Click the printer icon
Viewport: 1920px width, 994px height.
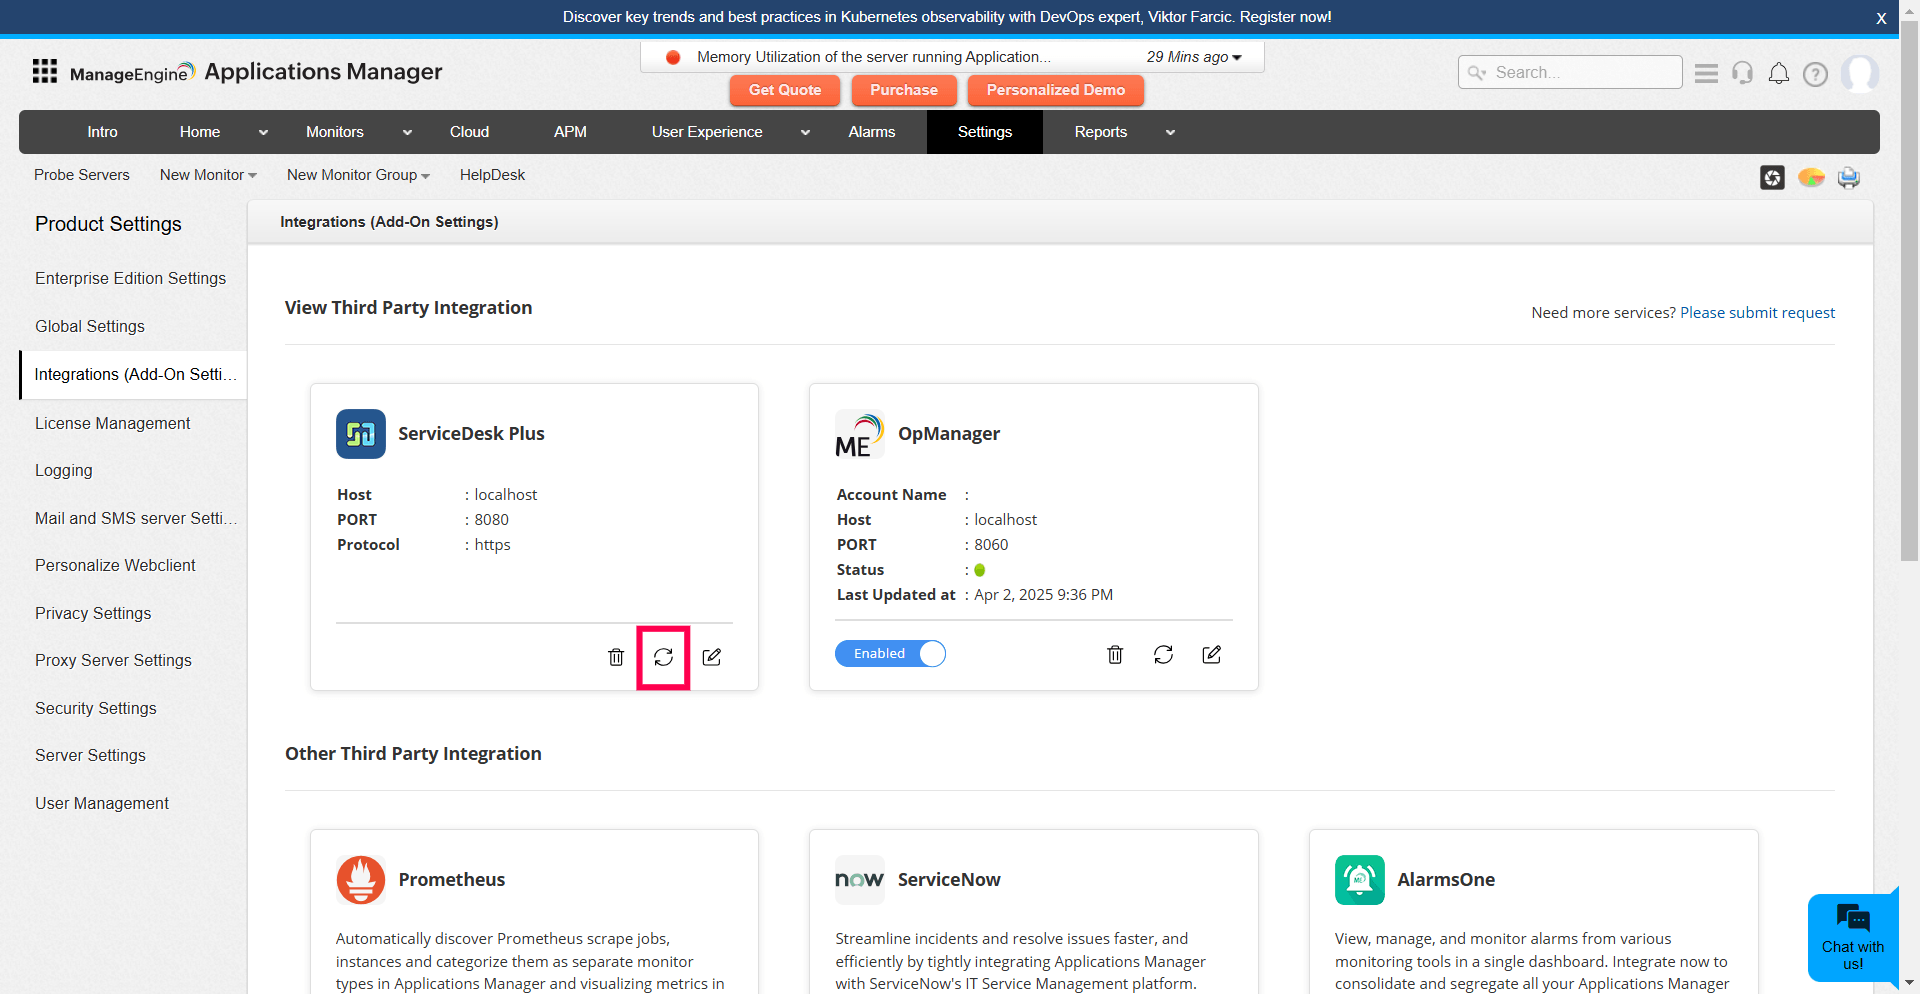click(x=1849, y=177)
